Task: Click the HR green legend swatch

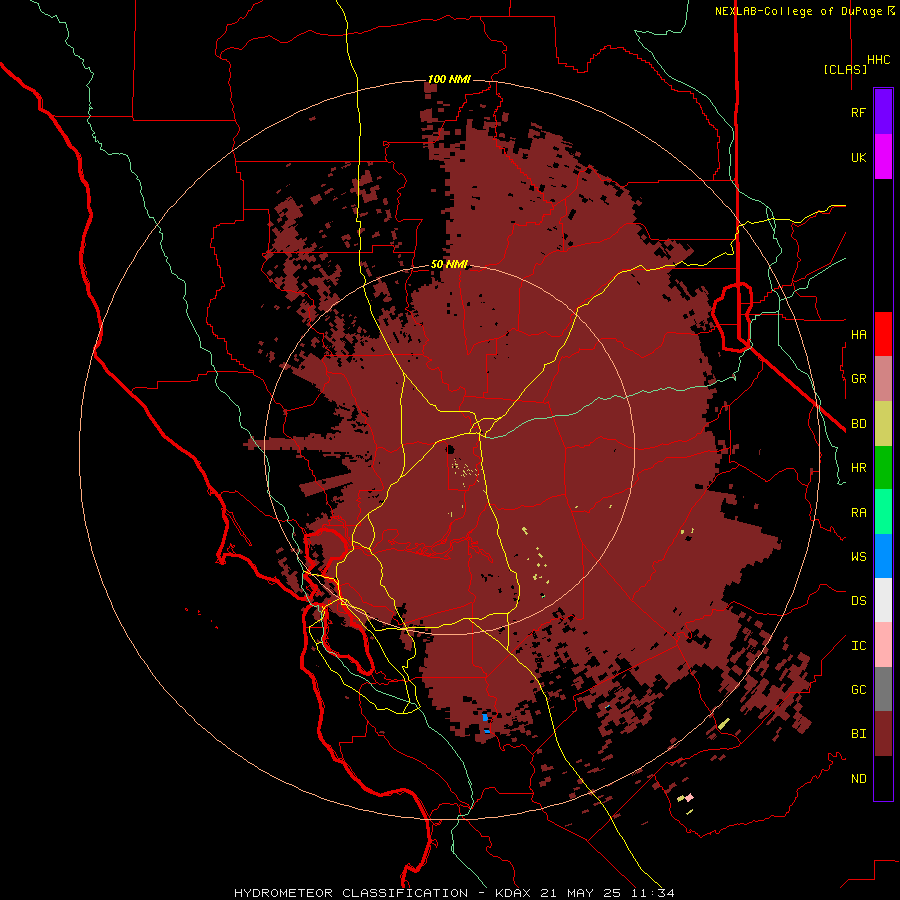Action: pyautogui.click(x=883, y=467)
